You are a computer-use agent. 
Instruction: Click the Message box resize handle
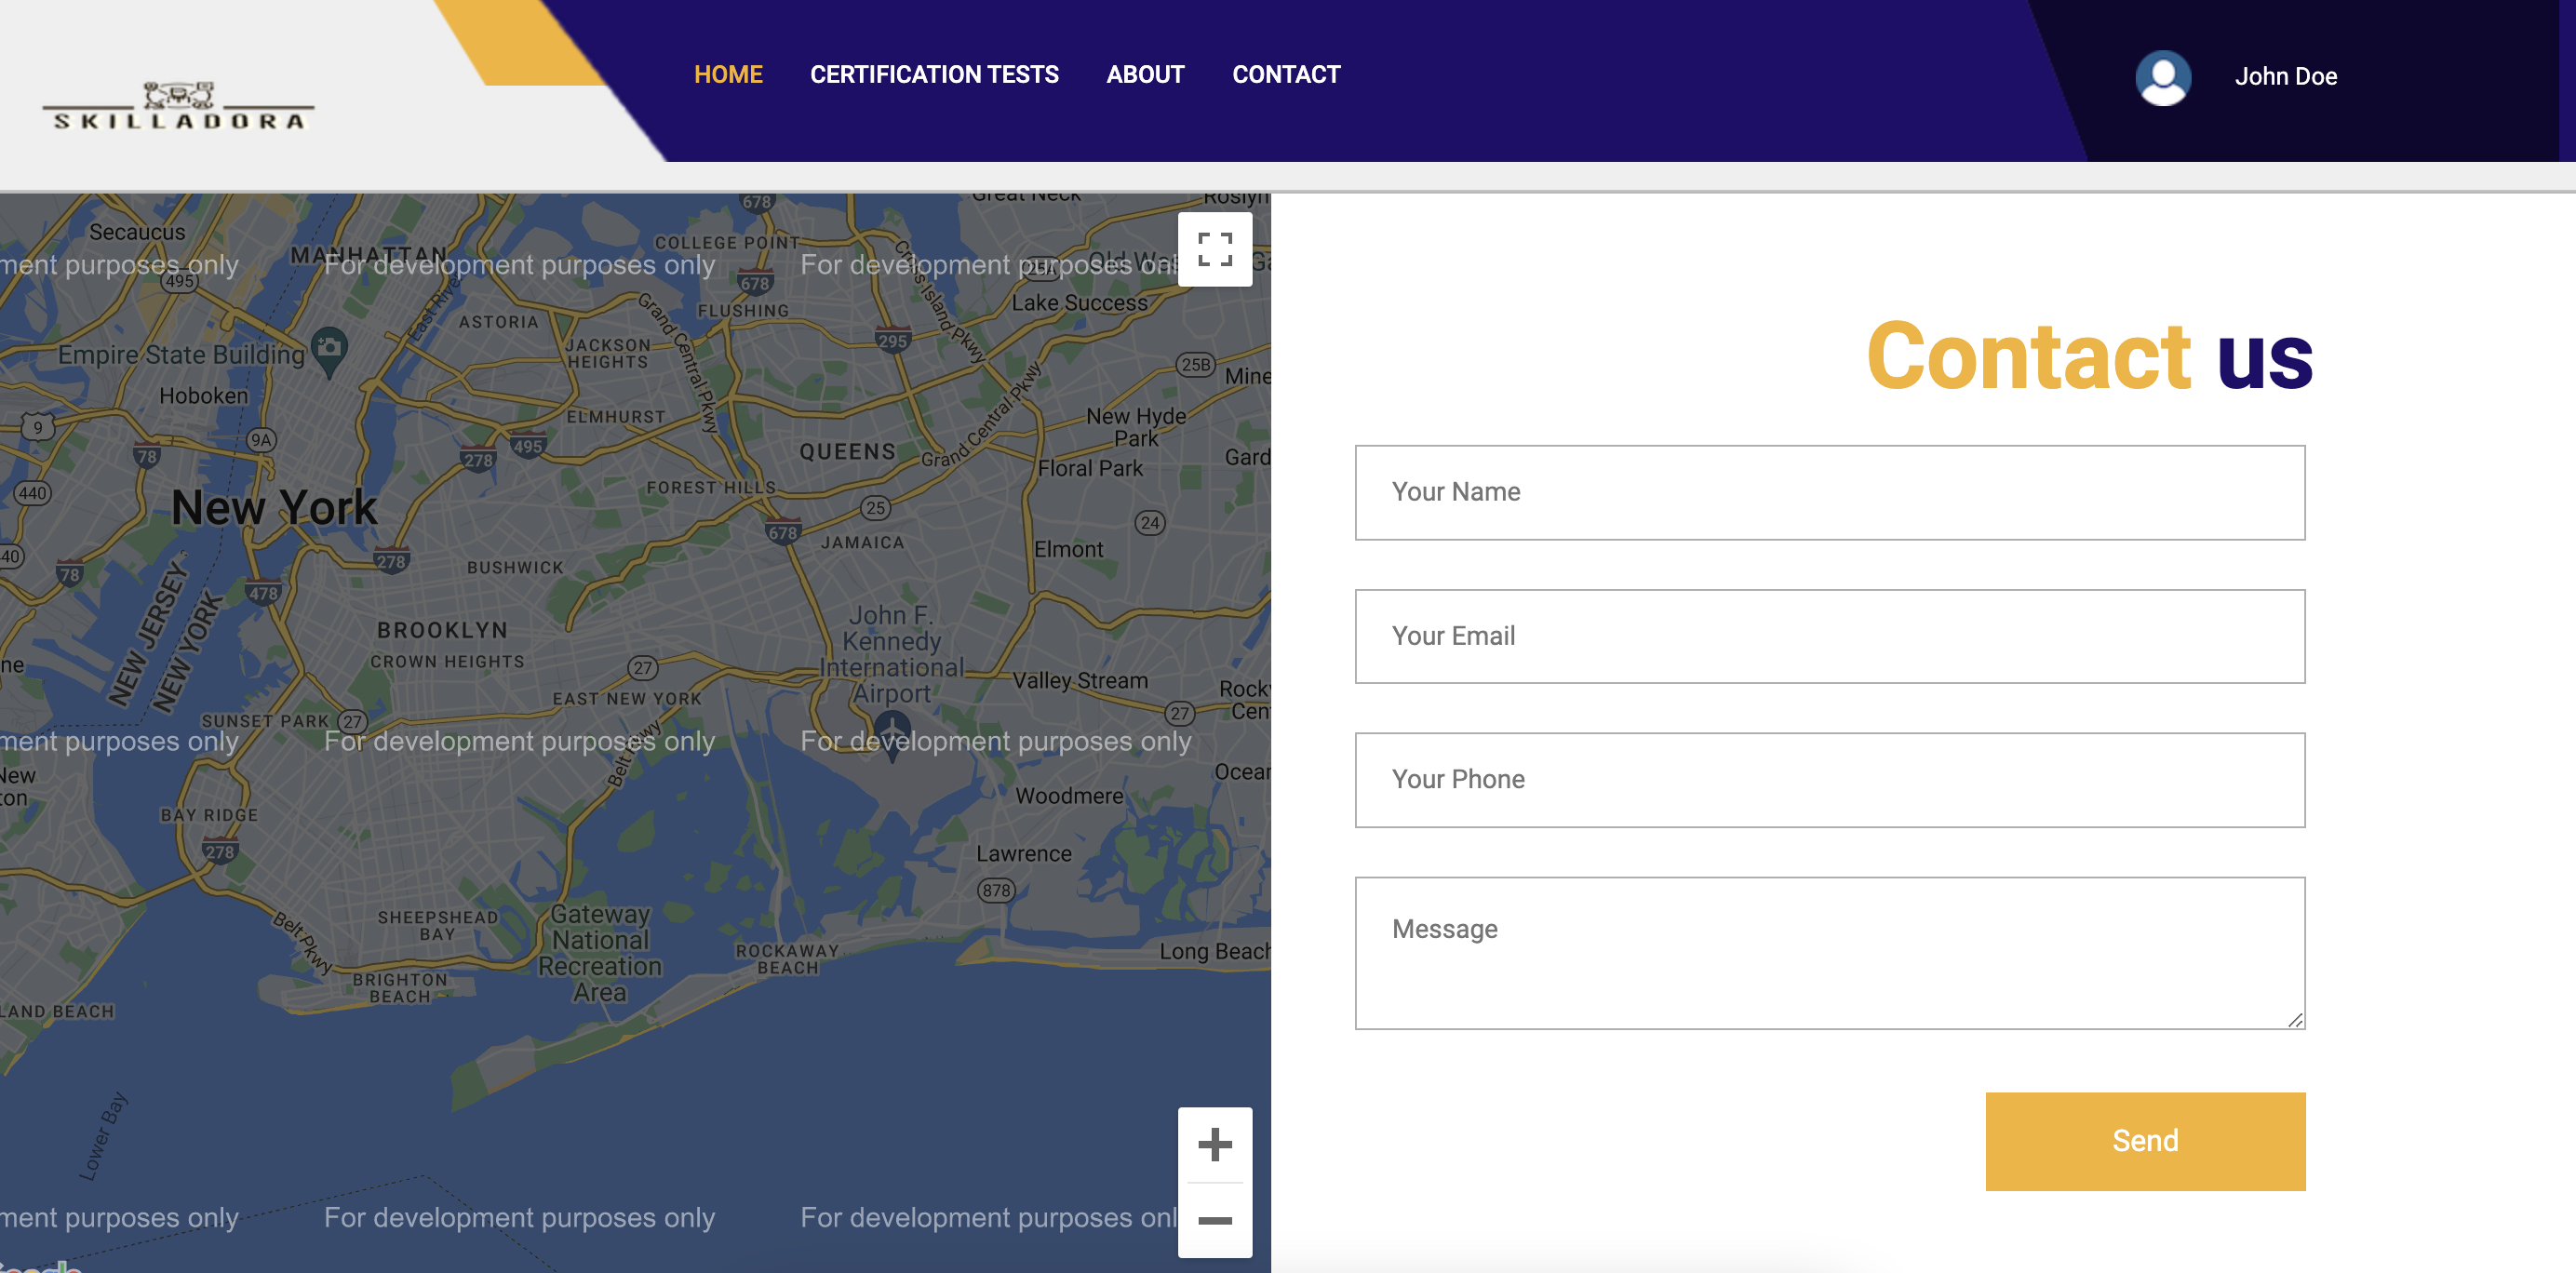[2295, 1020]
